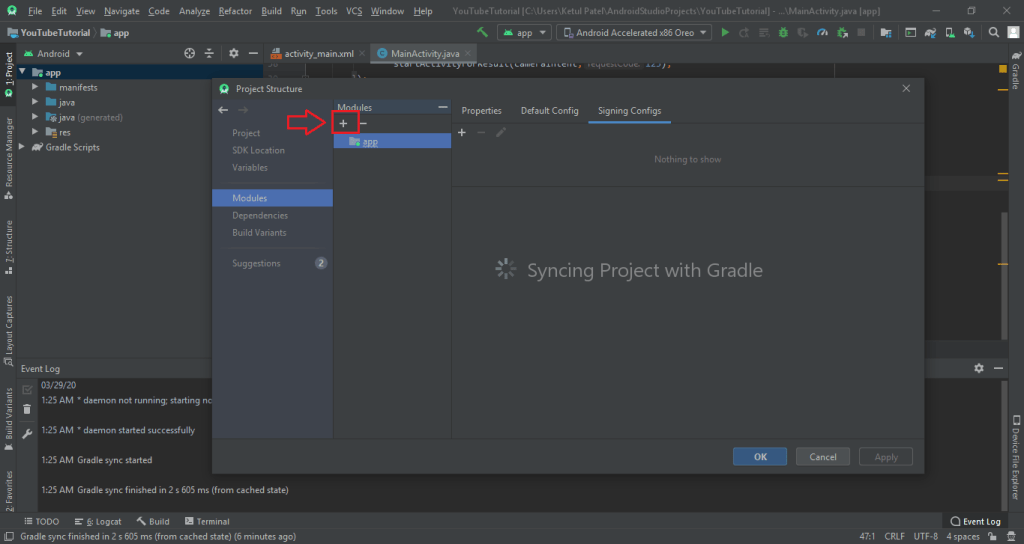Image resolution: width=1024 pixels, height=544 pixels.
Task: Toggle the Build Variants side panel
Action: [8, 415]
